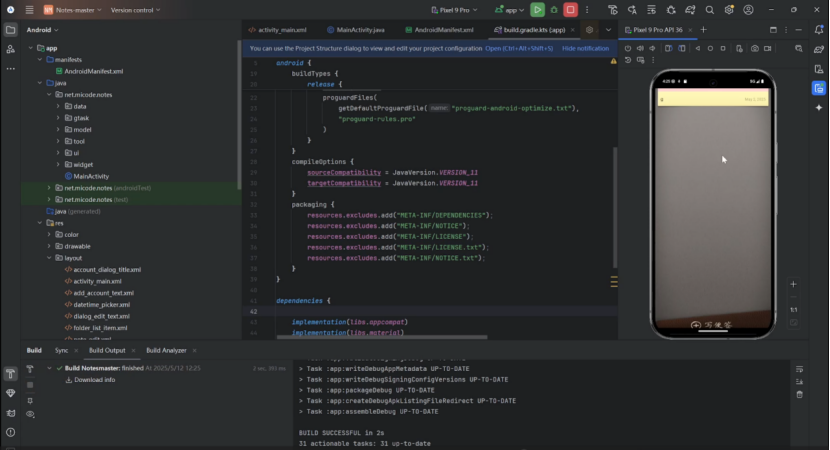Start debugging with the bug icon next to Run
The height and width of the screenshot is (450, 830).
[554, 10]
